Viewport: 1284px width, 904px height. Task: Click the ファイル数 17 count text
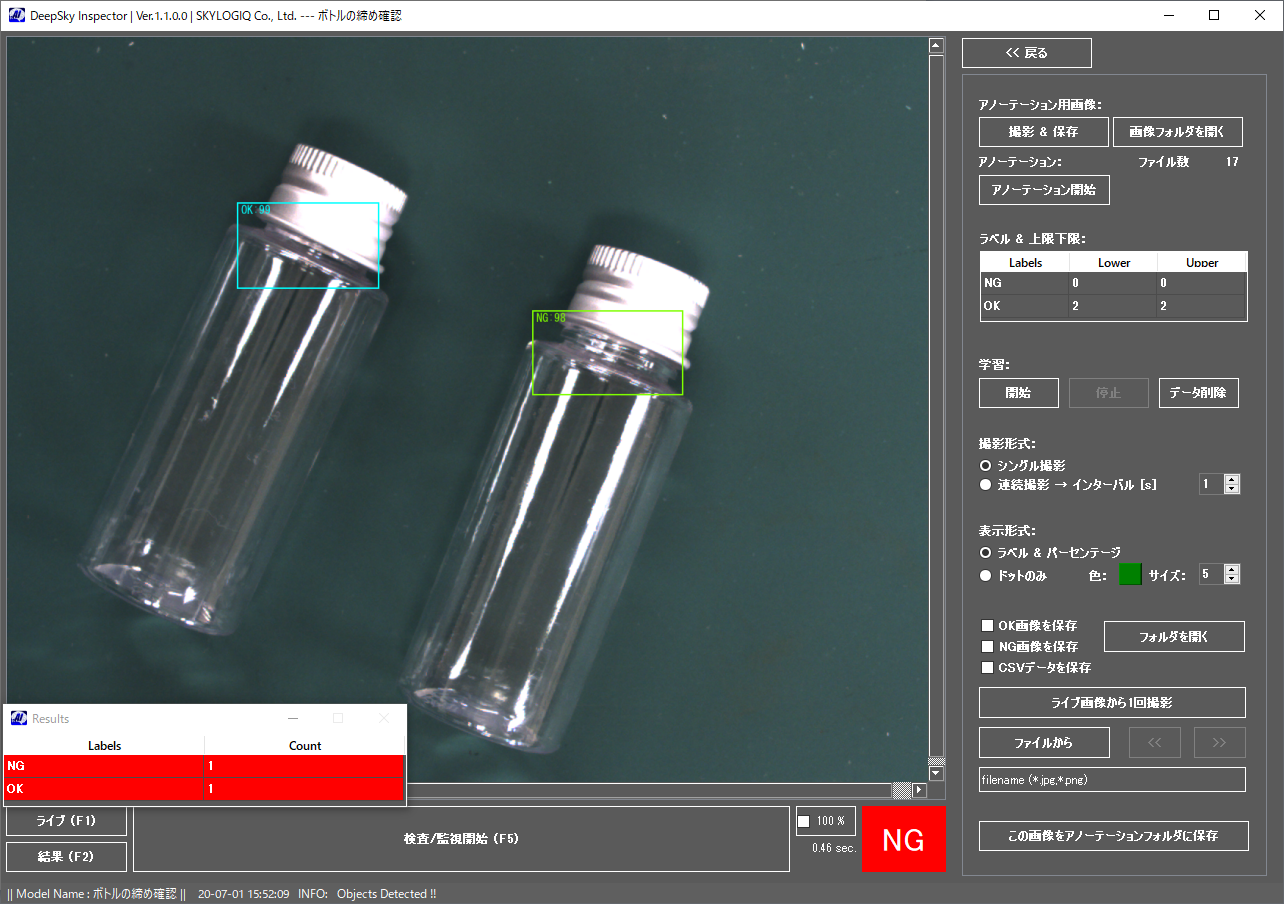pos(1188,162)
